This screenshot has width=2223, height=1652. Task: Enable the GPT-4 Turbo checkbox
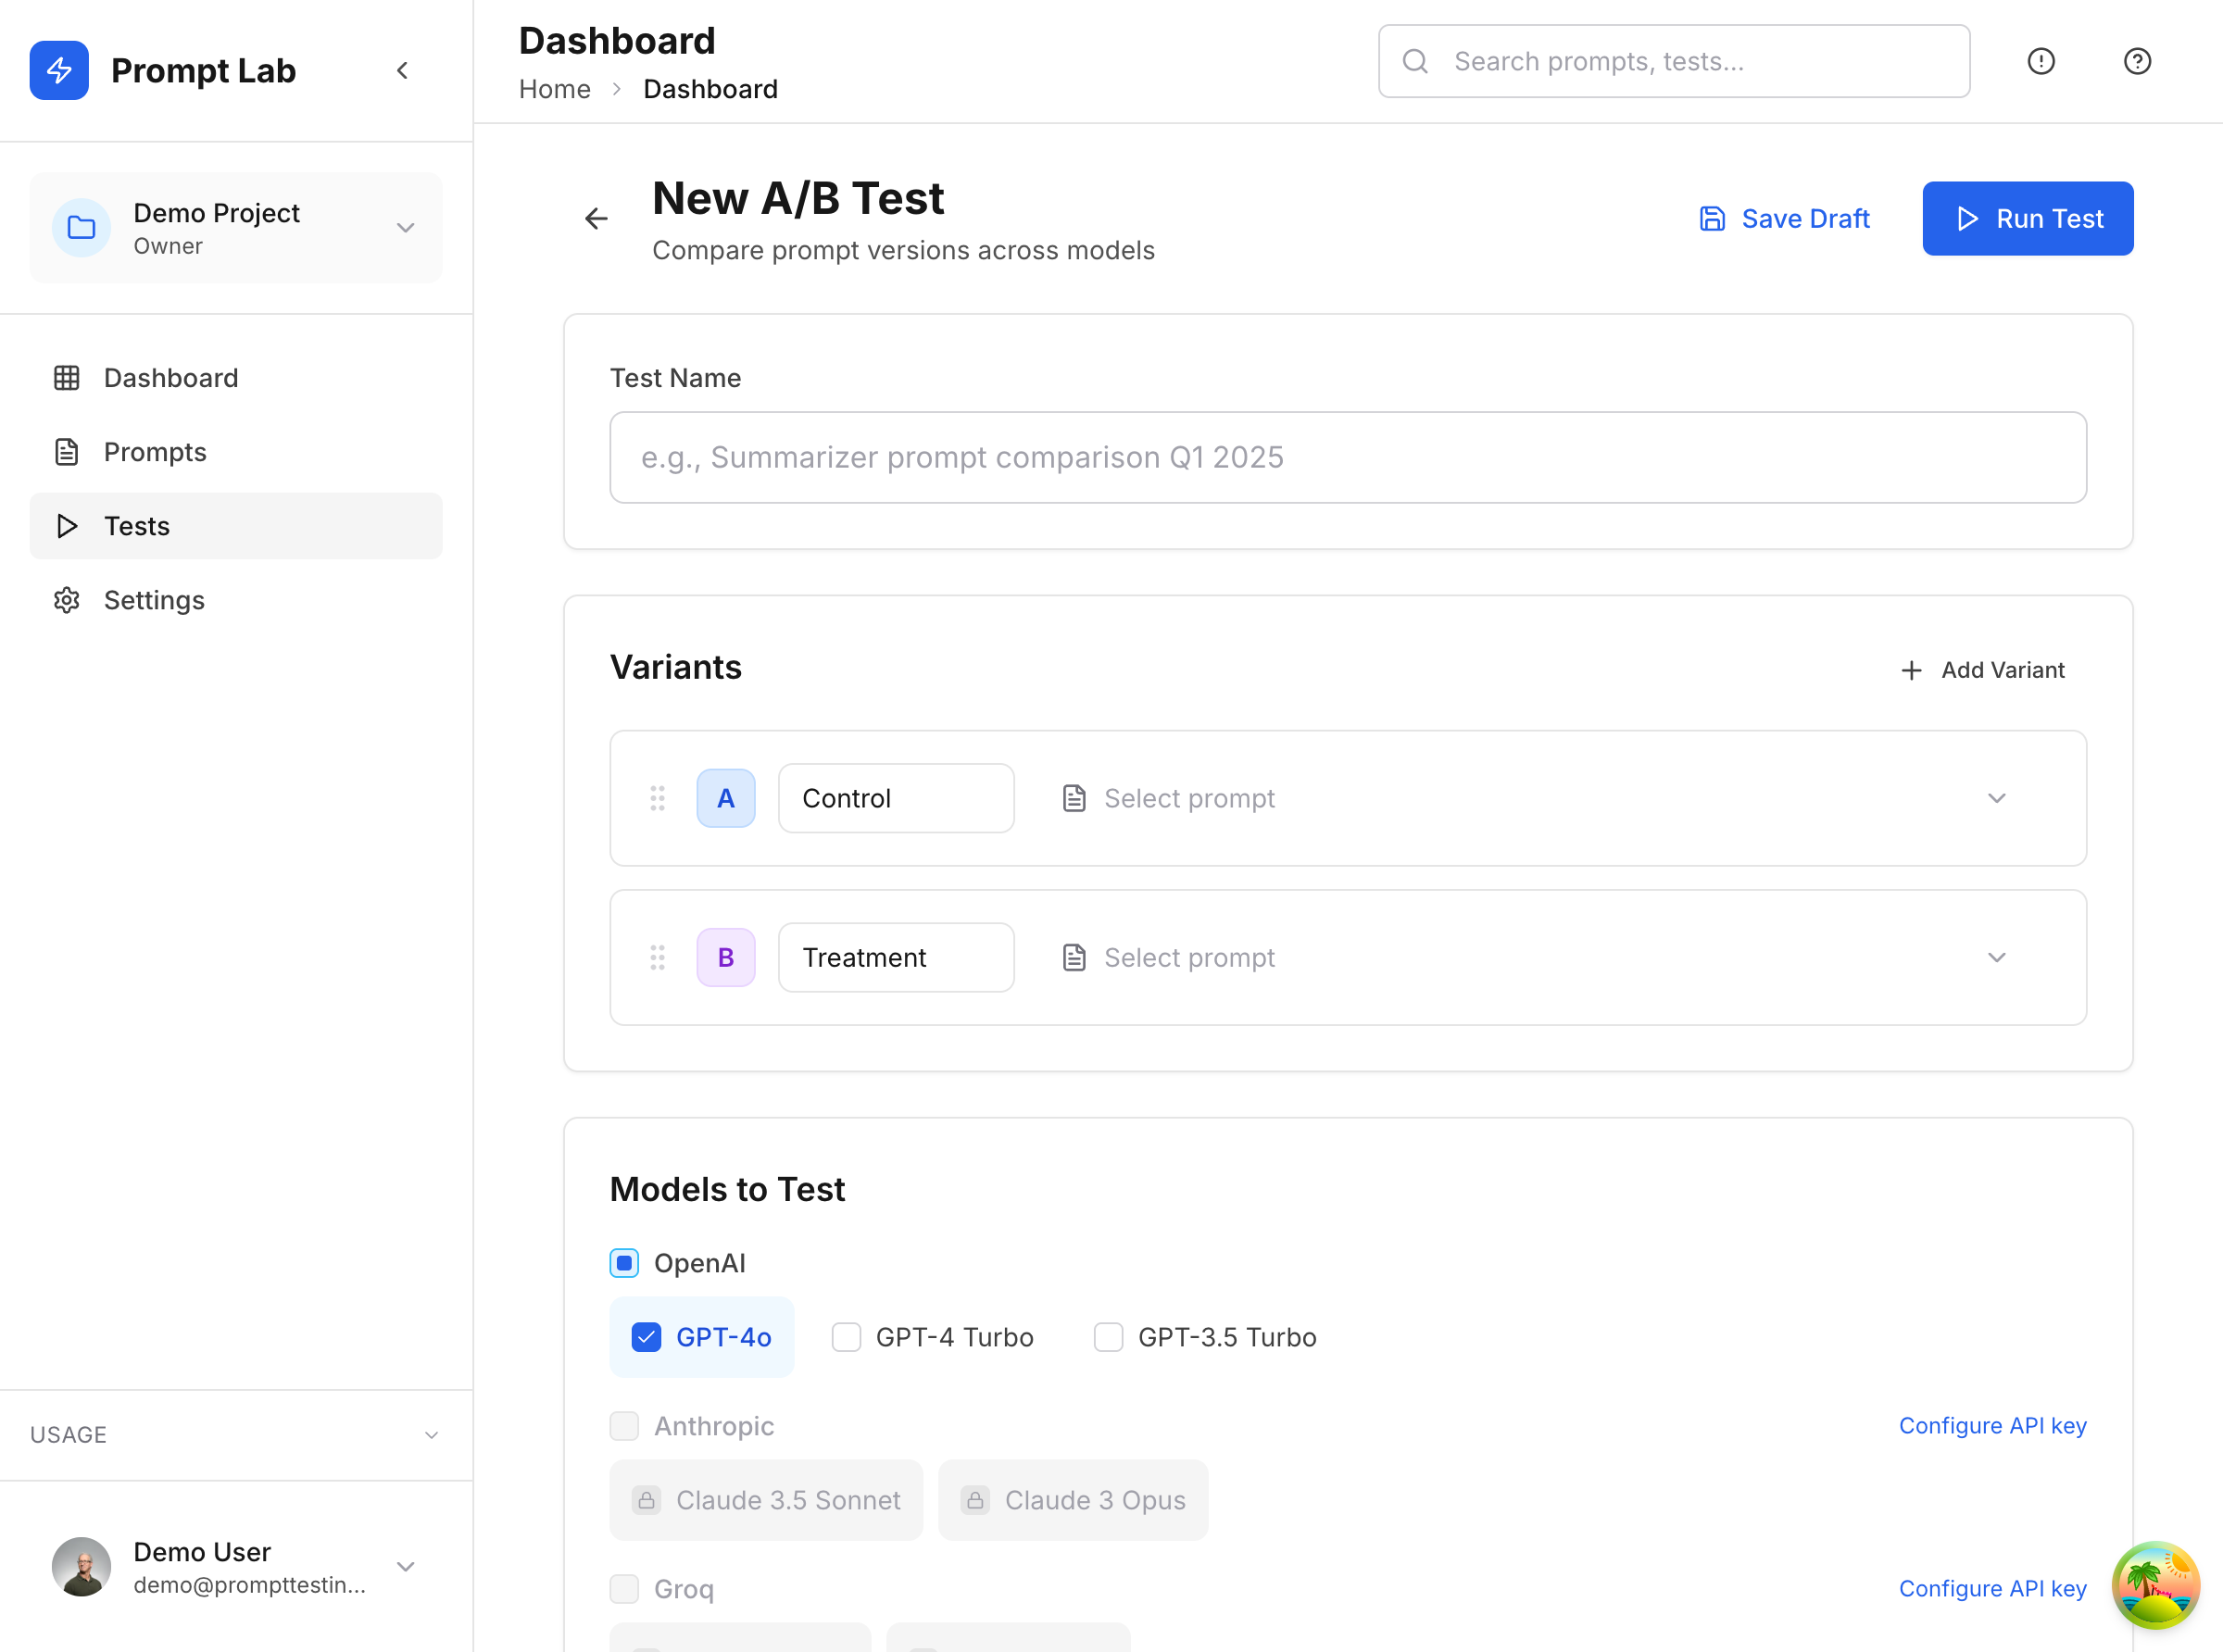pyautogui.click(x=846, y=1337)
